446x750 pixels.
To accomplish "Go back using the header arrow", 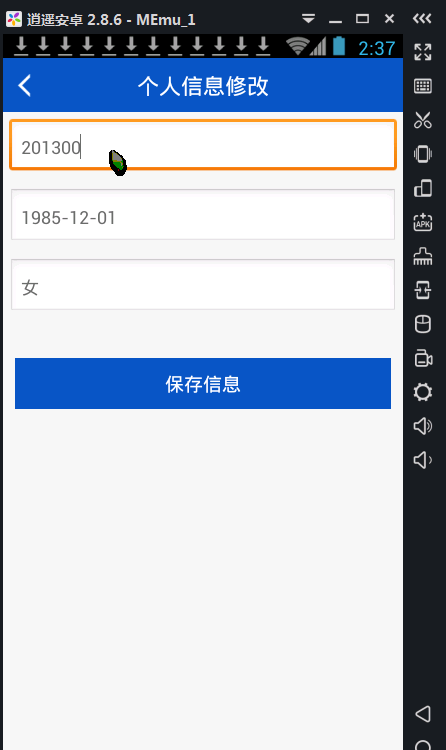I will [x=25, y=86].
